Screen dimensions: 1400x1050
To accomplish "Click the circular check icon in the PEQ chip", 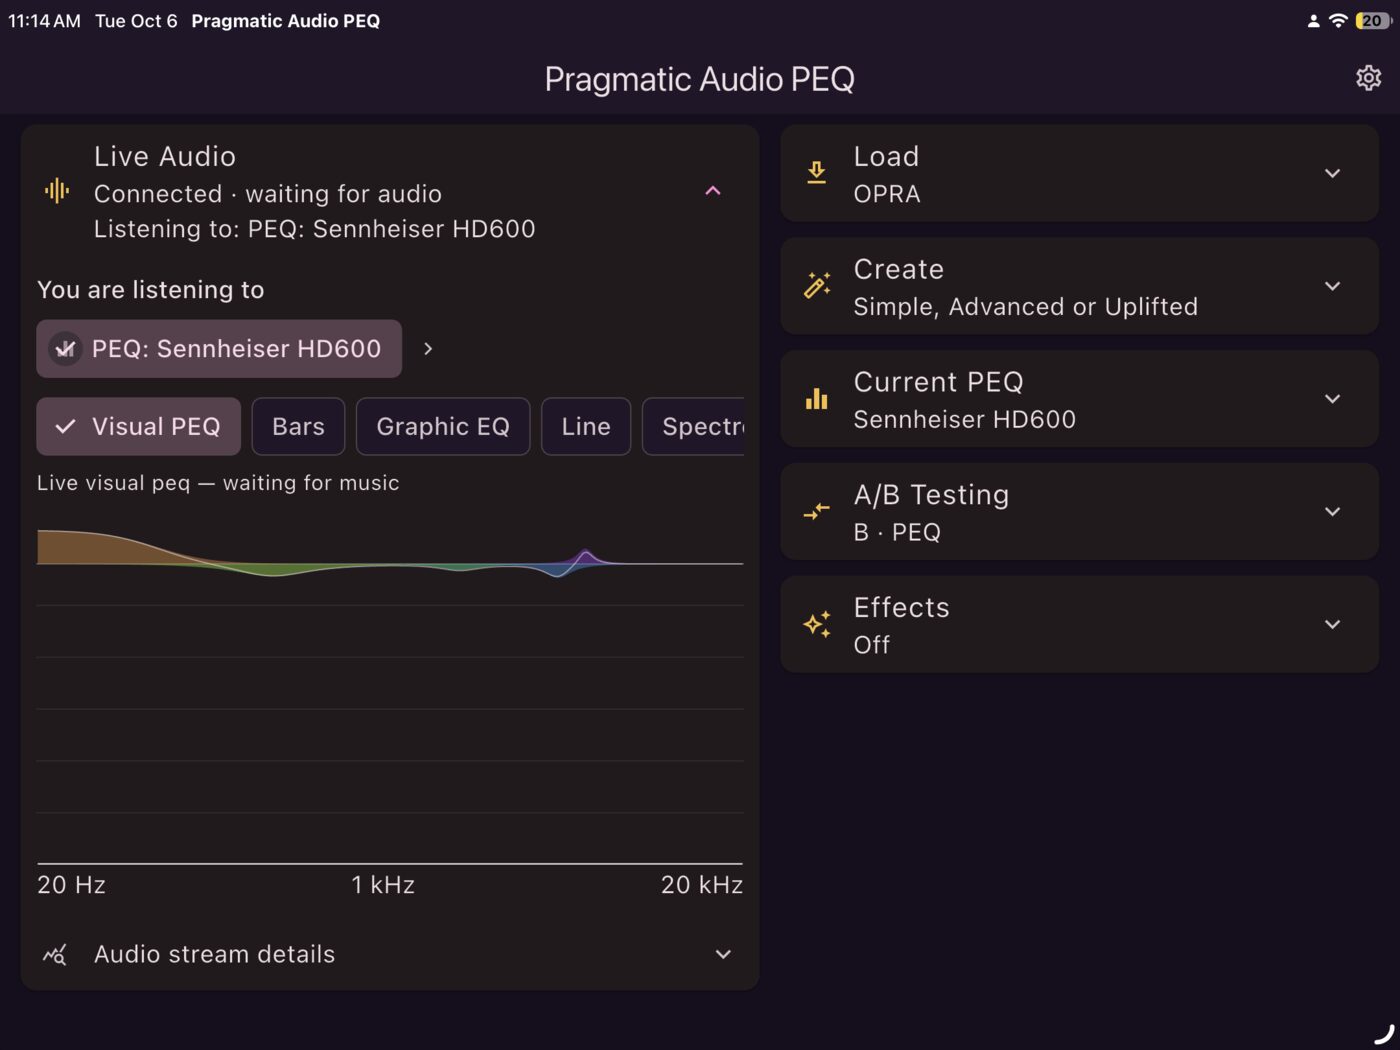I will click(65, 349).
